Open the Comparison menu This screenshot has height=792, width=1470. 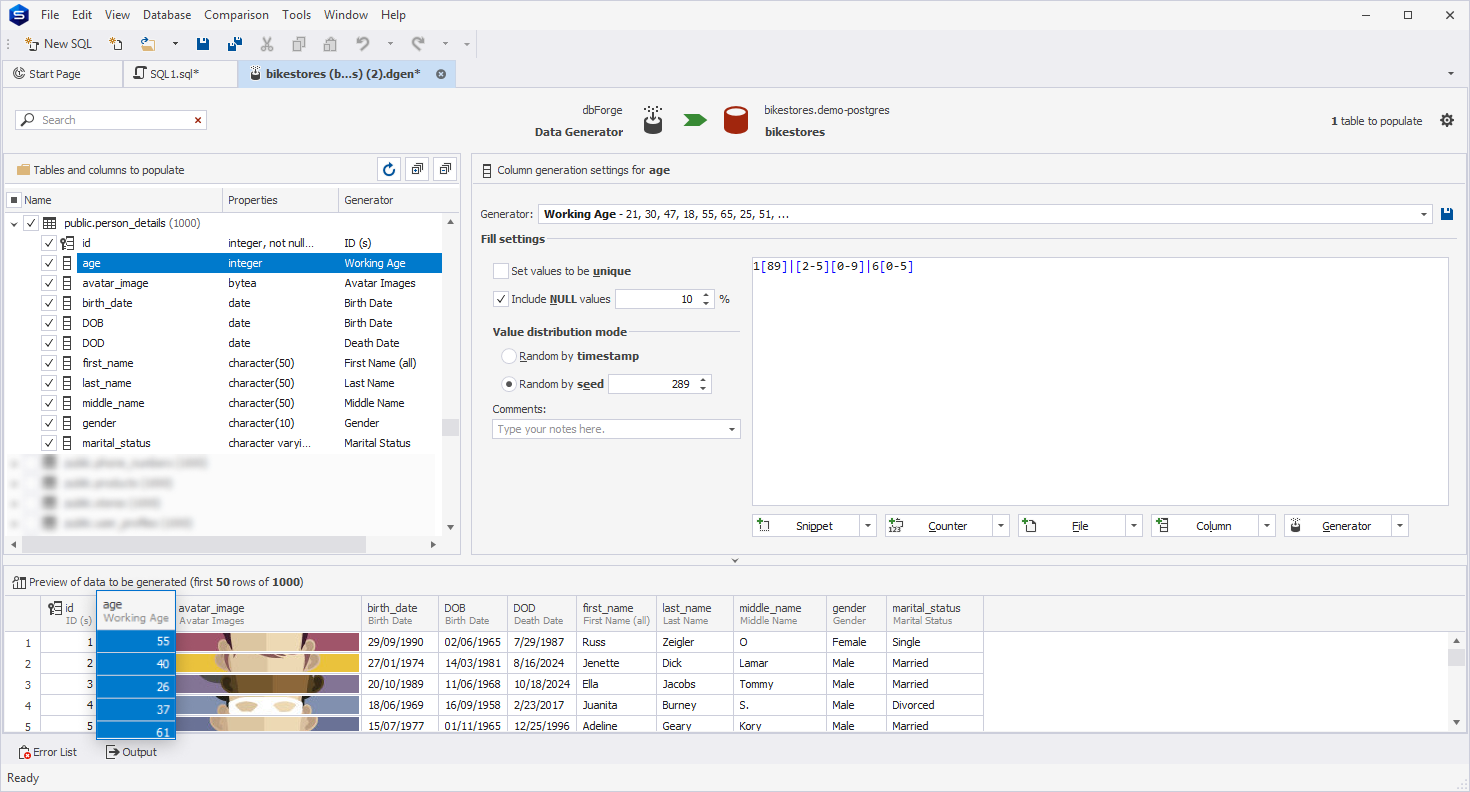point(236,15)
